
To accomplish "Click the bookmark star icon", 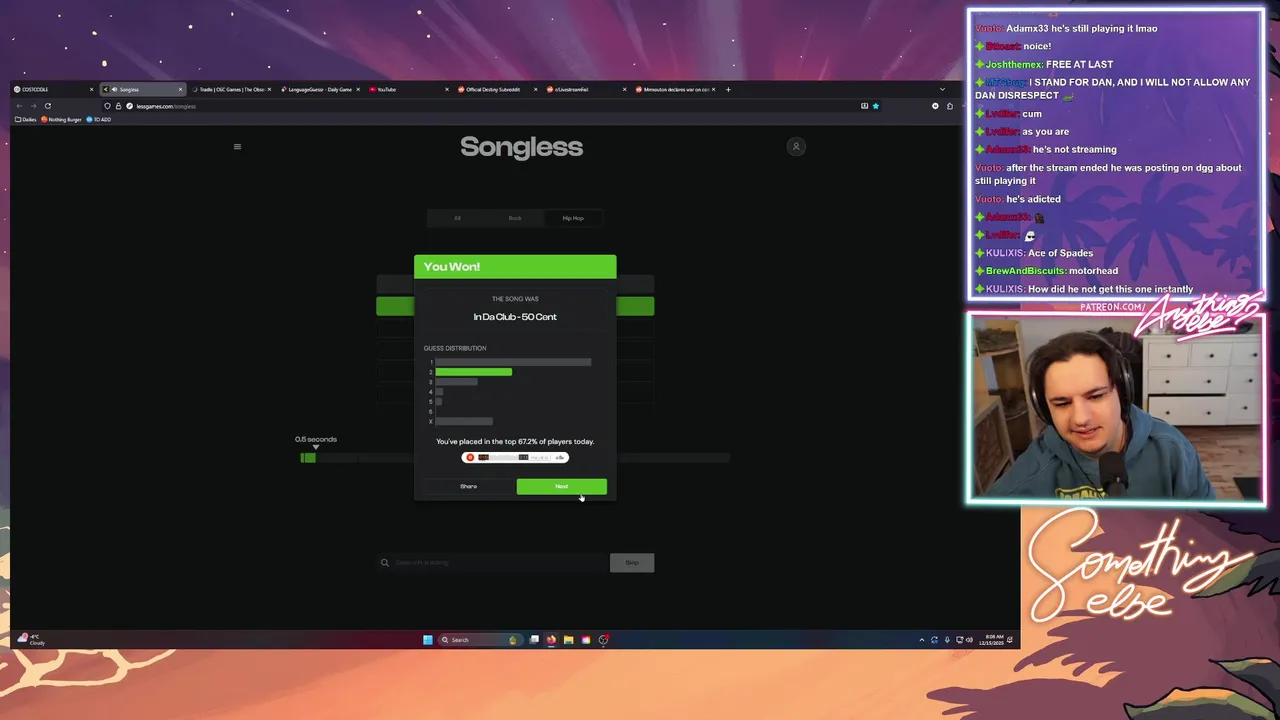I will pos(875,106).
